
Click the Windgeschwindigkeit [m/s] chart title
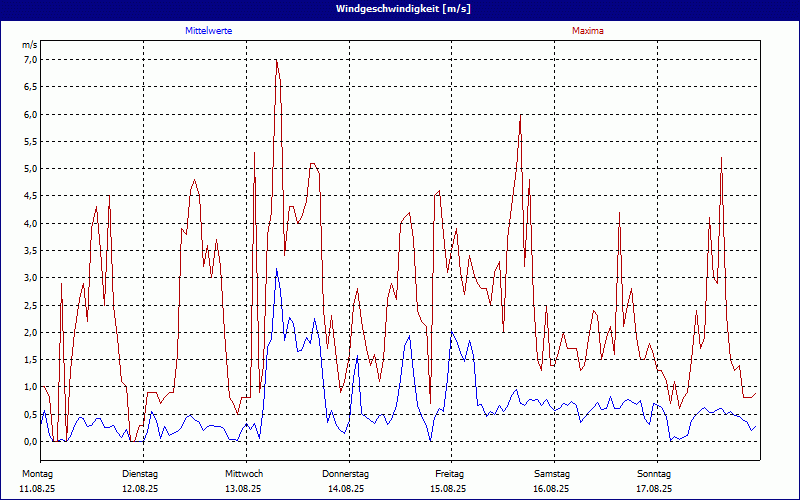400,9
